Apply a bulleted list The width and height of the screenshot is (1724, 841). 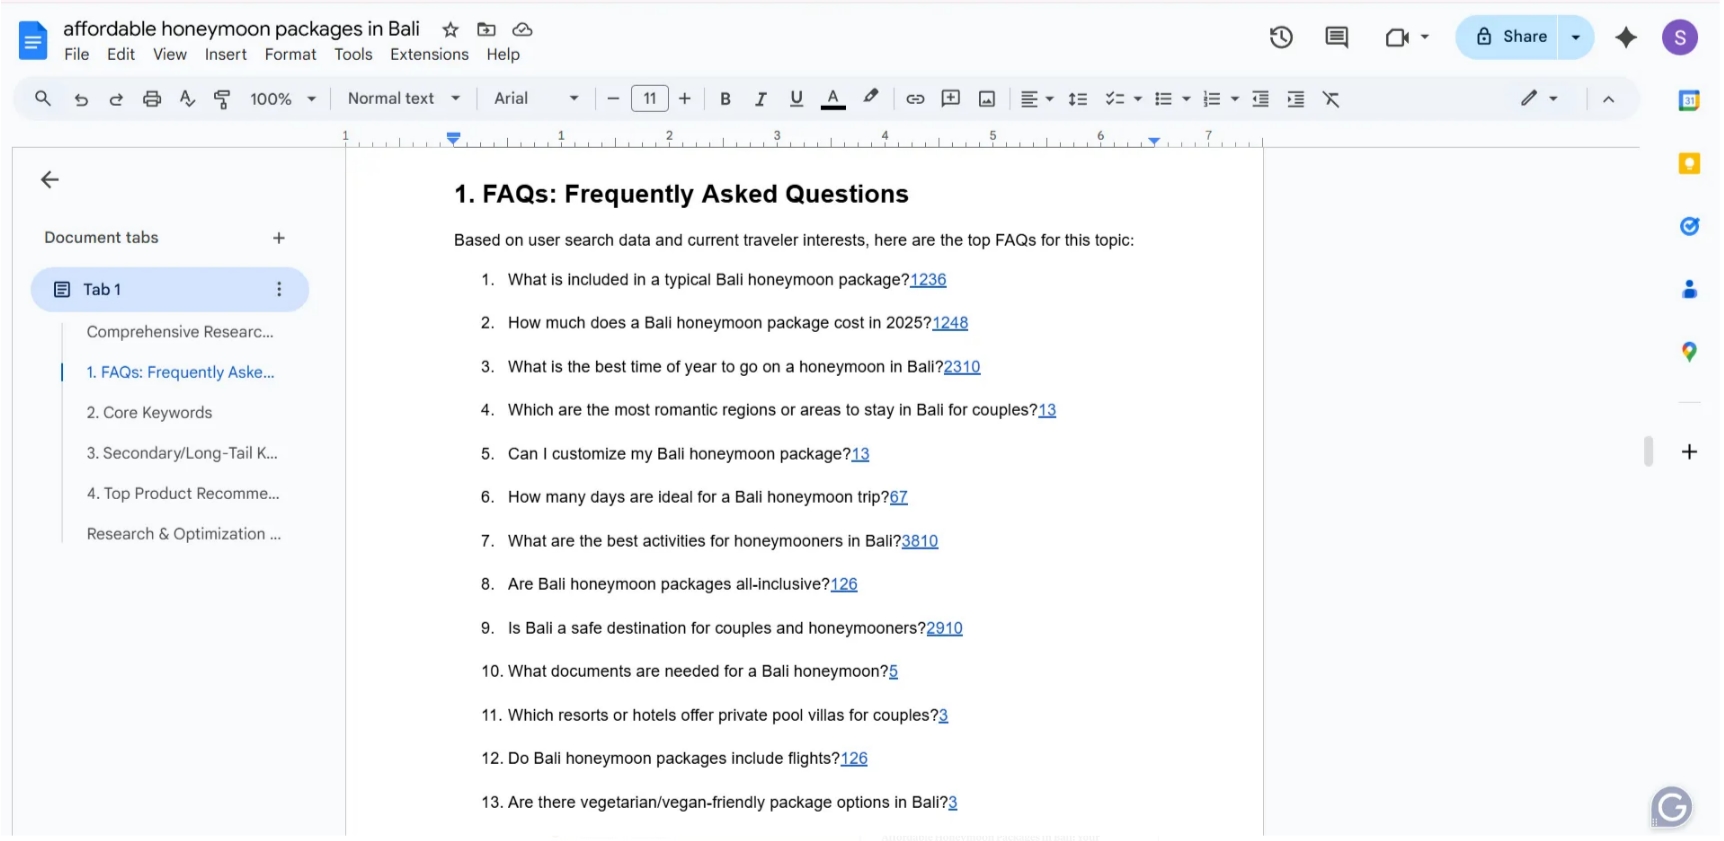tap(1163, 98)
